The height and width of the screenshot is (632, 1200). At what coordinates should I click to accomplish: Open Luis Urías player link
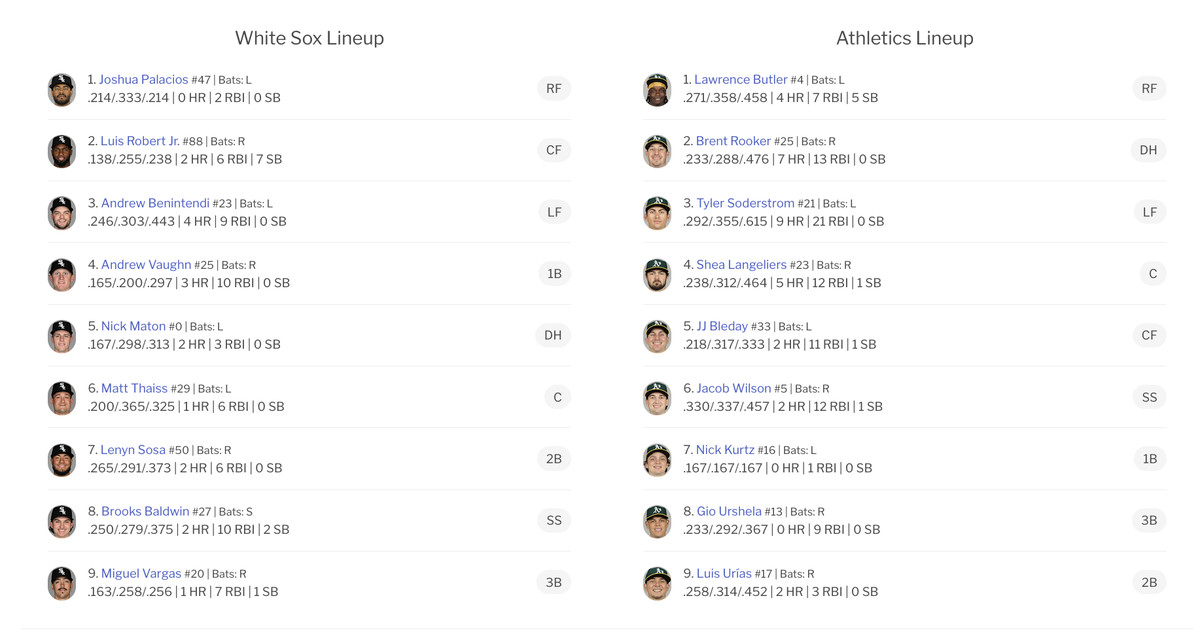(723, 573)
